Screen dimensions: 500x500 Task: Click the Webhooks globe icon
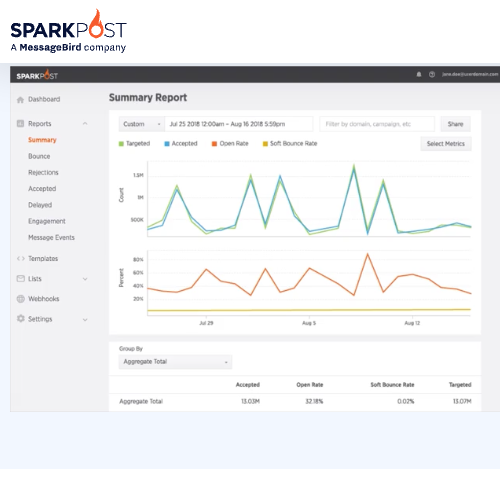click(21, 299)
